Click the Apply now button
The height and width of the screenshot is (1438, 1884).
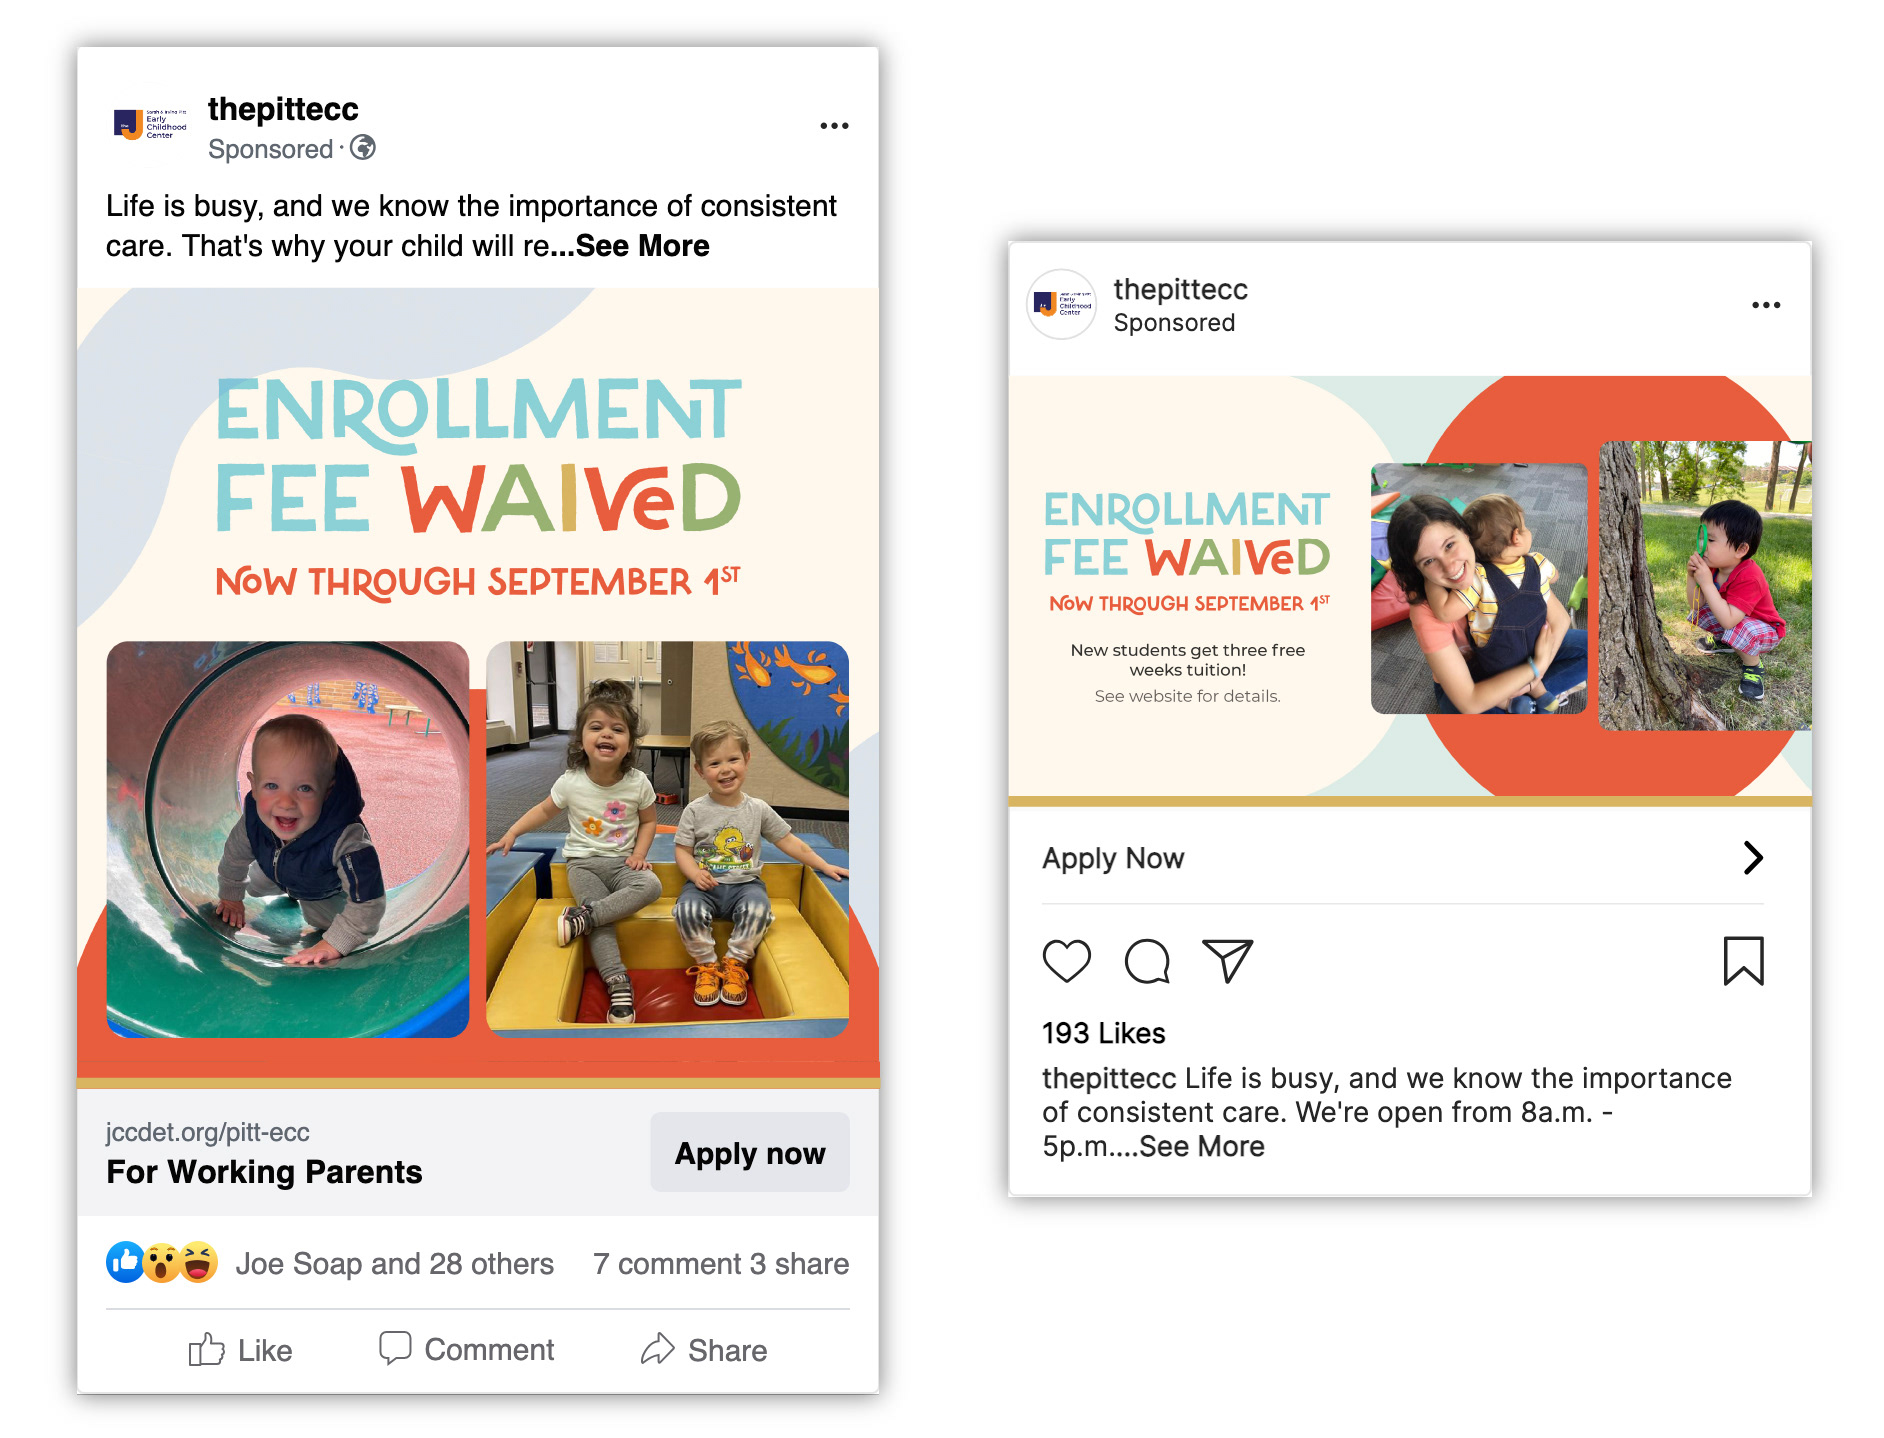pos(750,1153)
